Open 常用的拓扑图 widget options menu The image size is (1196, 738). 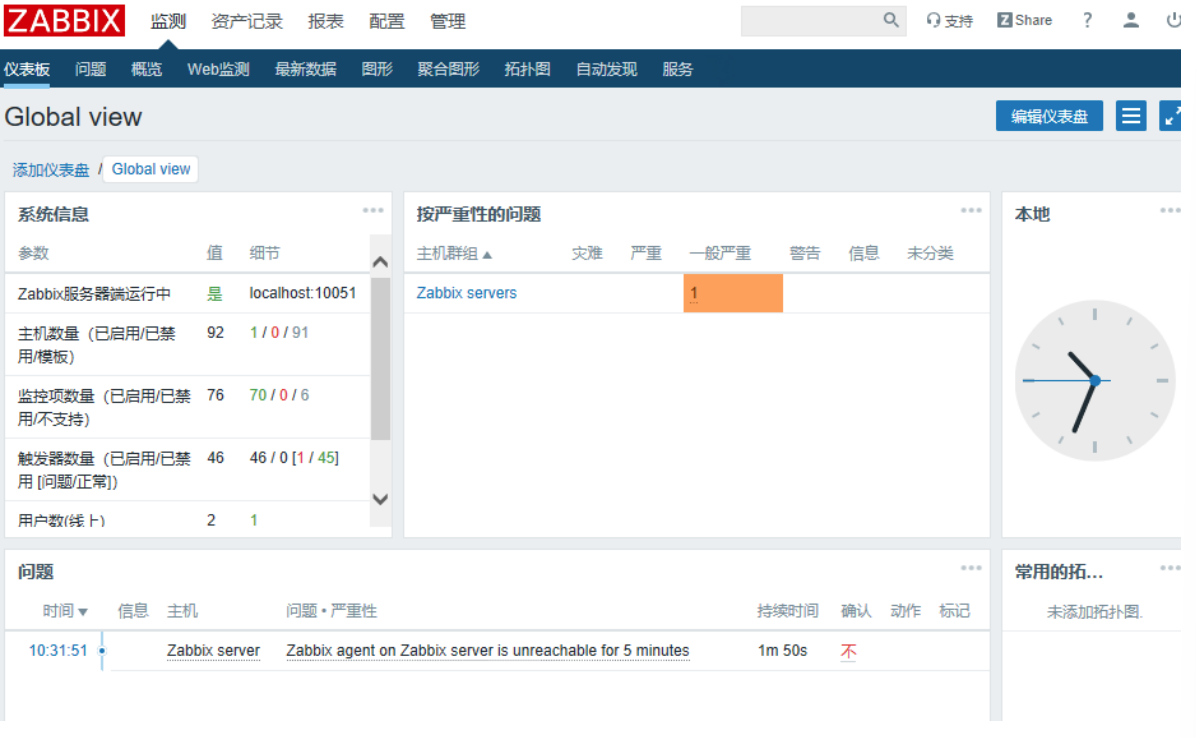pyautogui.click(x=1170, y=568)
